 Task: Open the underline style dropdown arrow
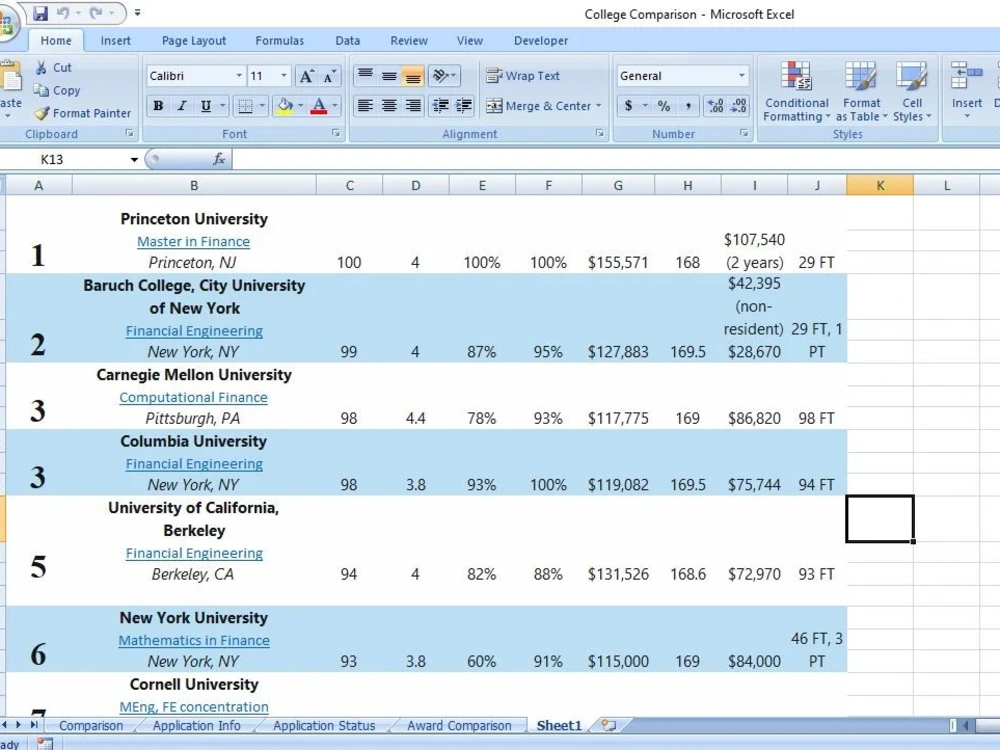click(223, 106)
